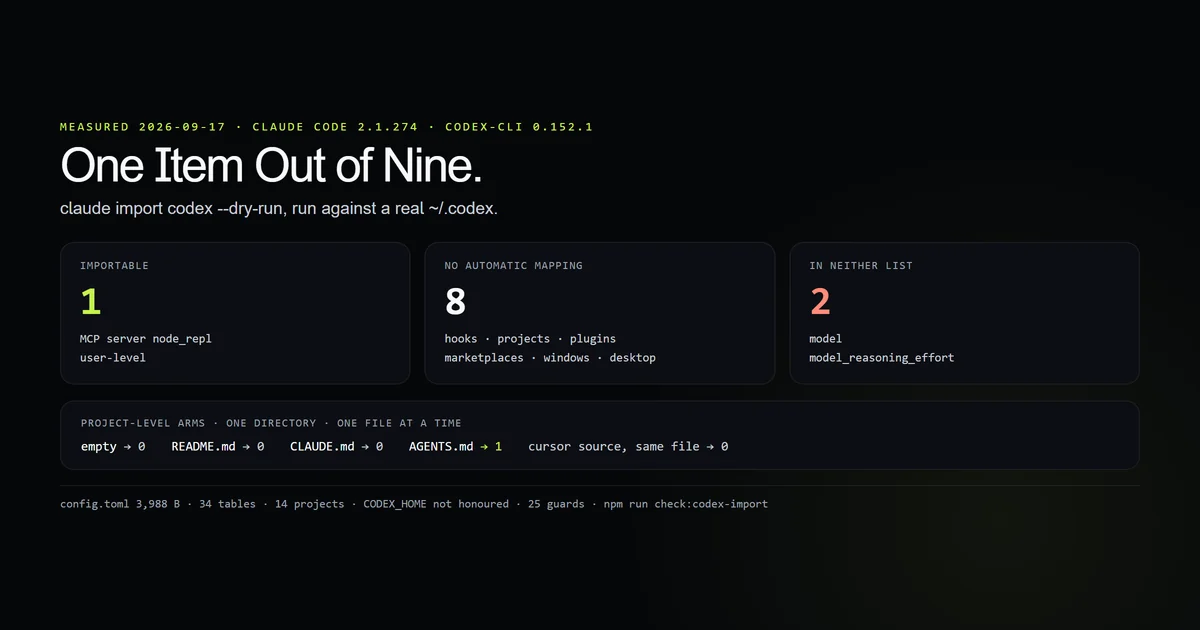Click the green number 1 in Importable card

tap(90, 302)
